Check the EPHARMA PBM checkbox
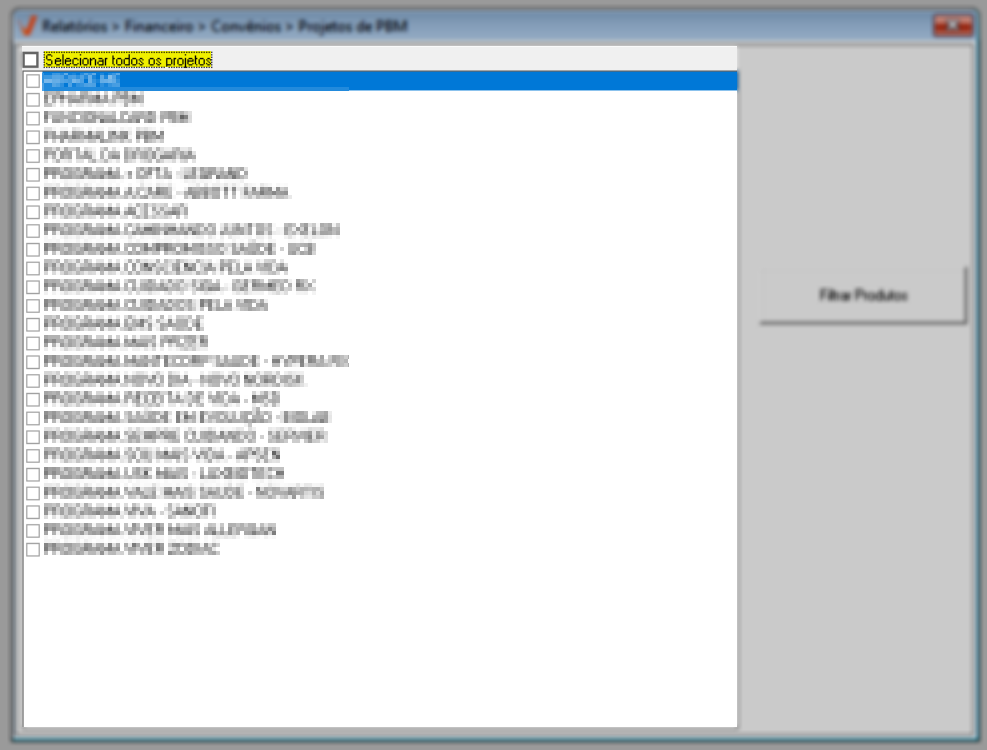 [33, 99]
